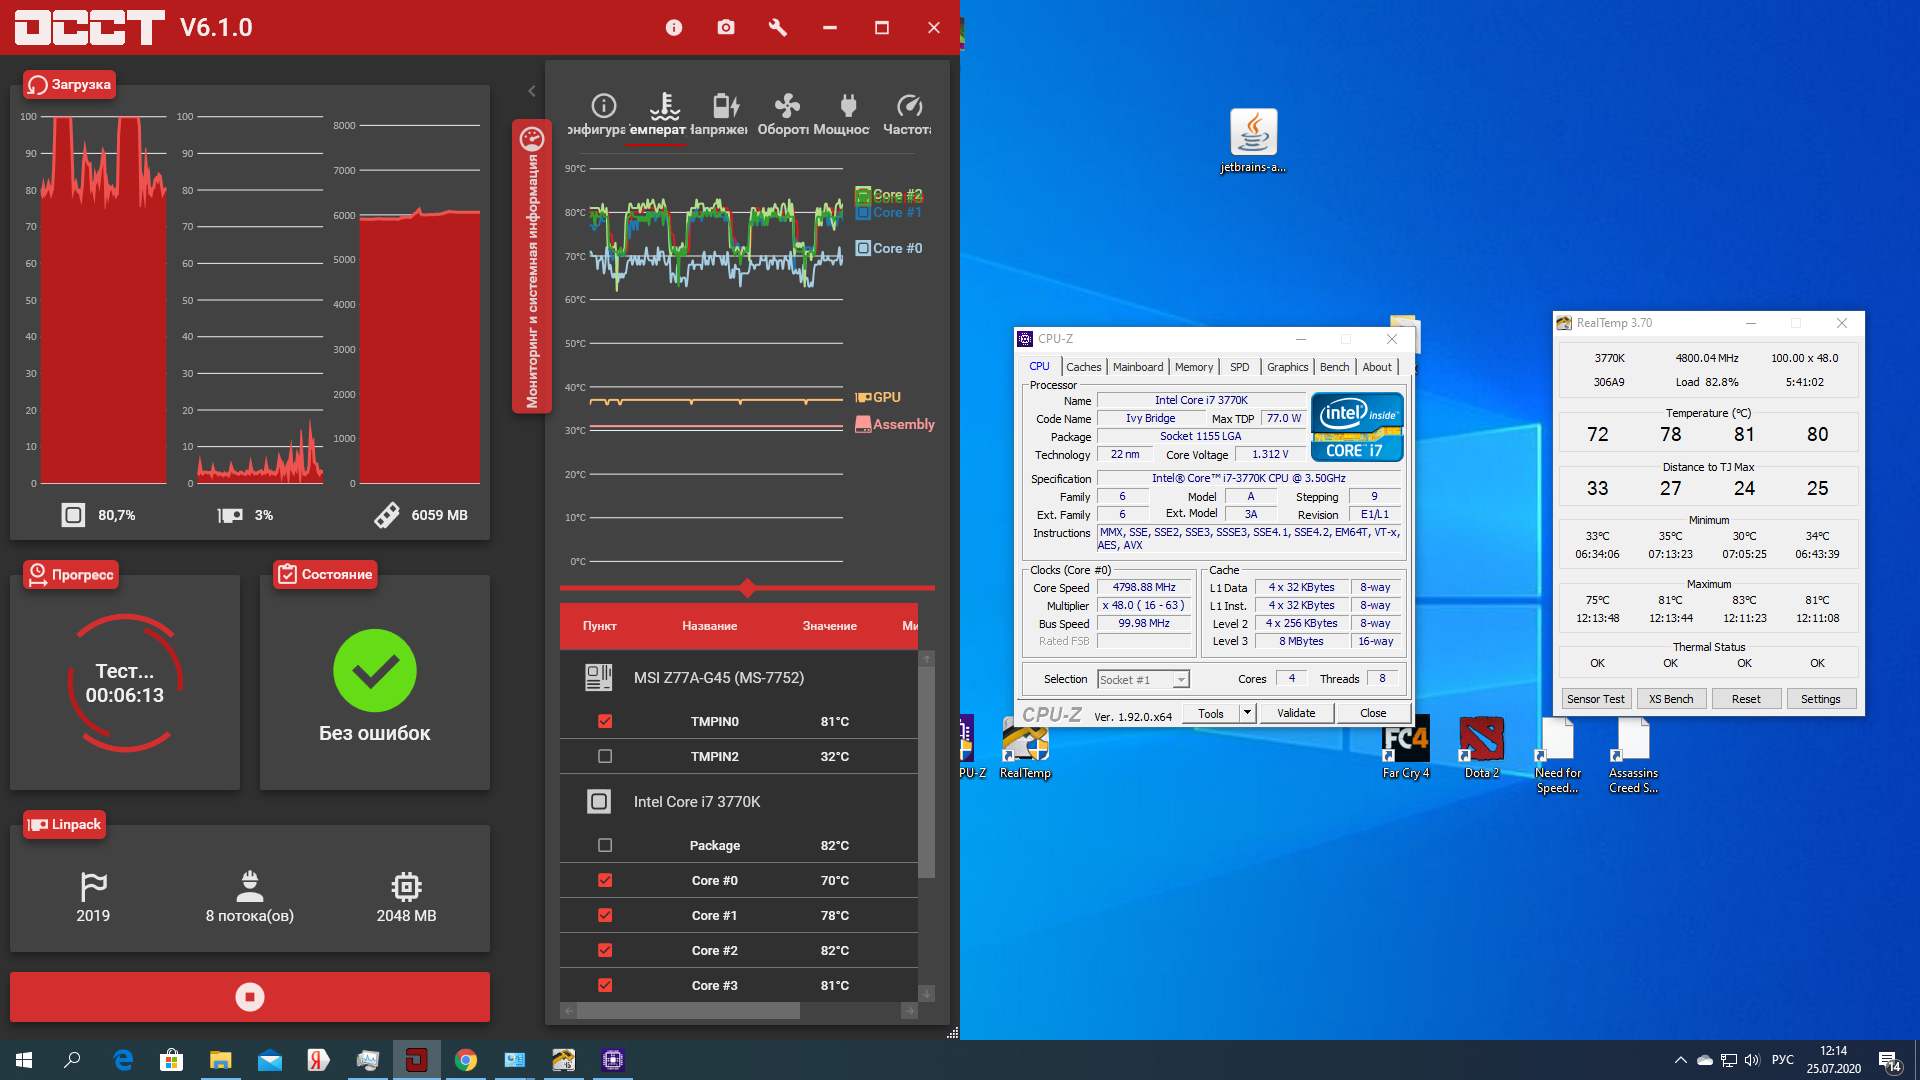Click the OCCT info icon in title bar
The height and width of the screenshot is (1080, 1920).
click(x=674, y=28)
